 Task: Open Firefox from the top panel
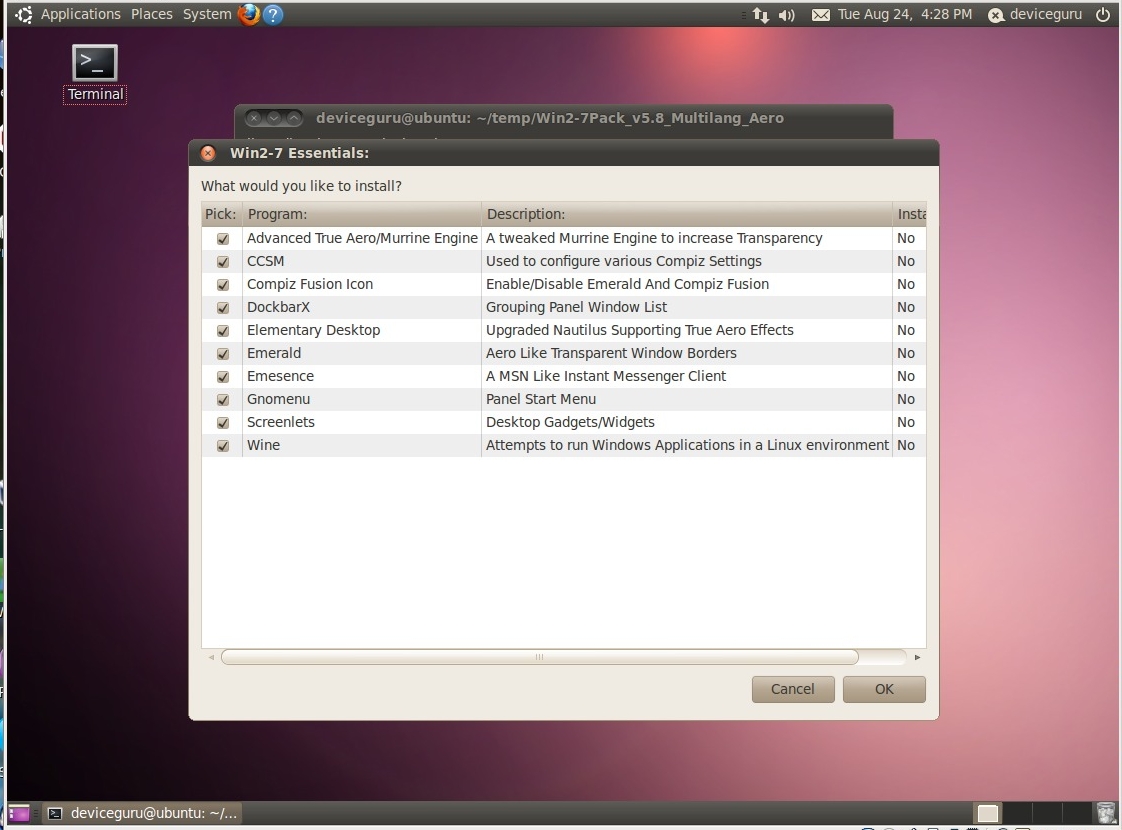[248, 14]
